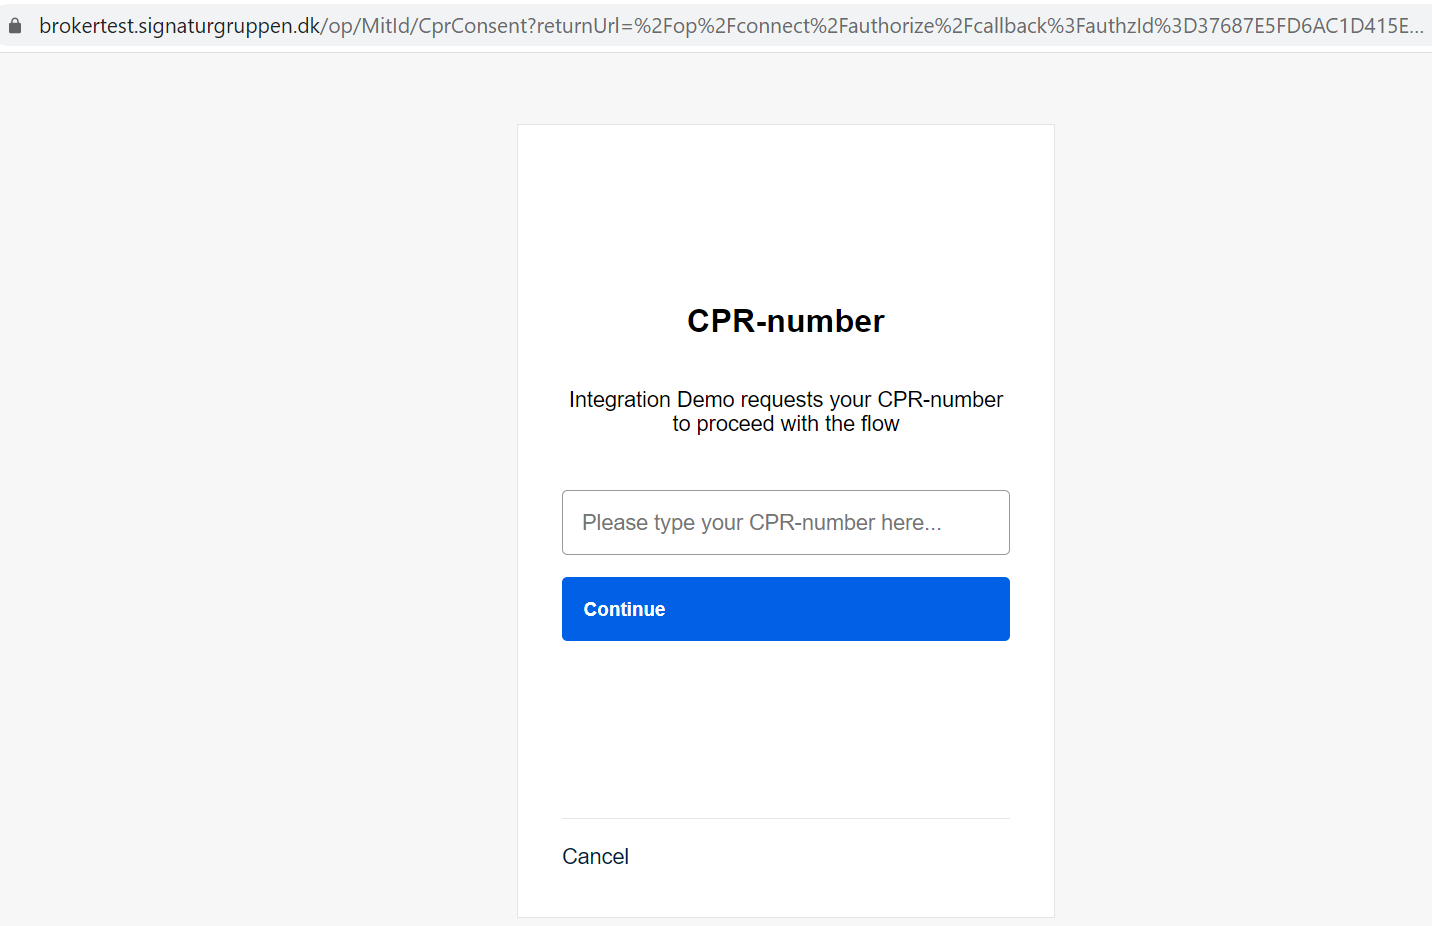
Task: Click the divider line above Cancel
Action: pyautogui.click(x=785, y=818)
